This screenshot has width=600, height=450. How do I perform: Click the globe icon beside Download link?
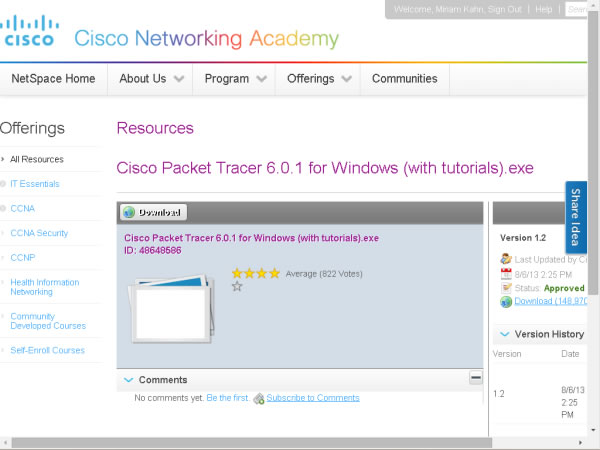[506, 301]
